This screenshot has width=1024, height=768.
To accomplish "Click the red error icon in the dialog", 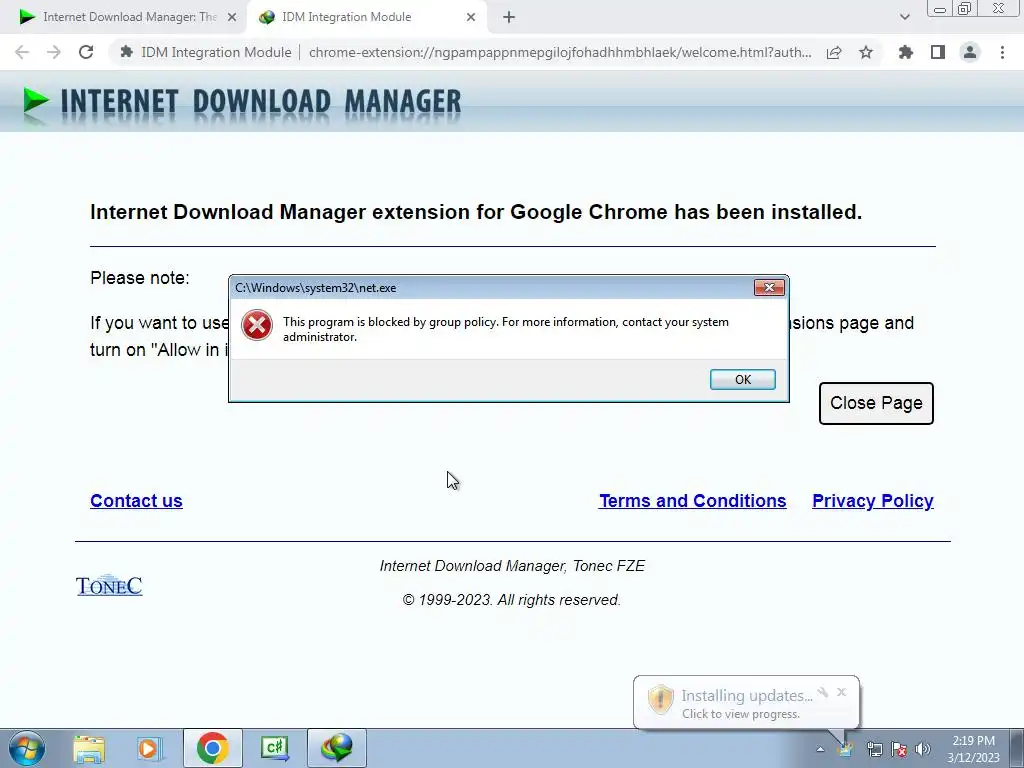I will (x=257, y=325).
